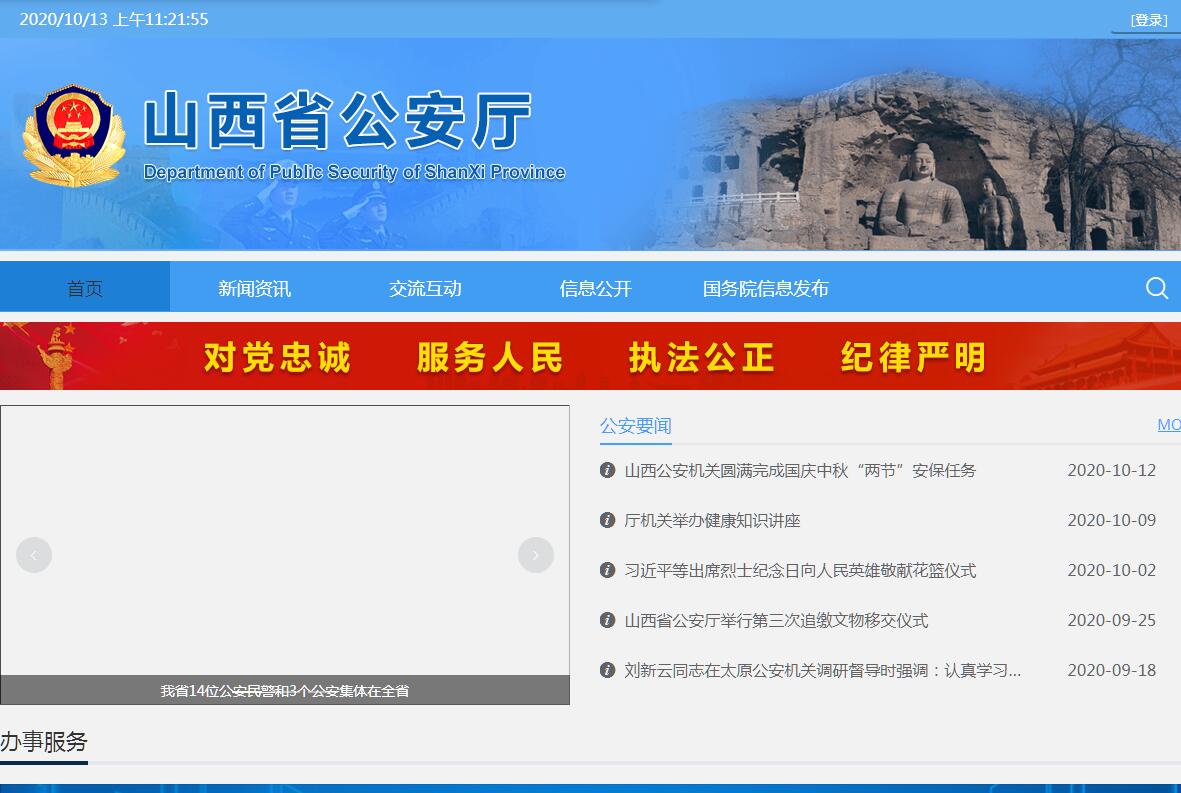Click info icon beside 刘新云同志 headline
The width and height of the screenshot is (1181, 793).
[607, 670]
